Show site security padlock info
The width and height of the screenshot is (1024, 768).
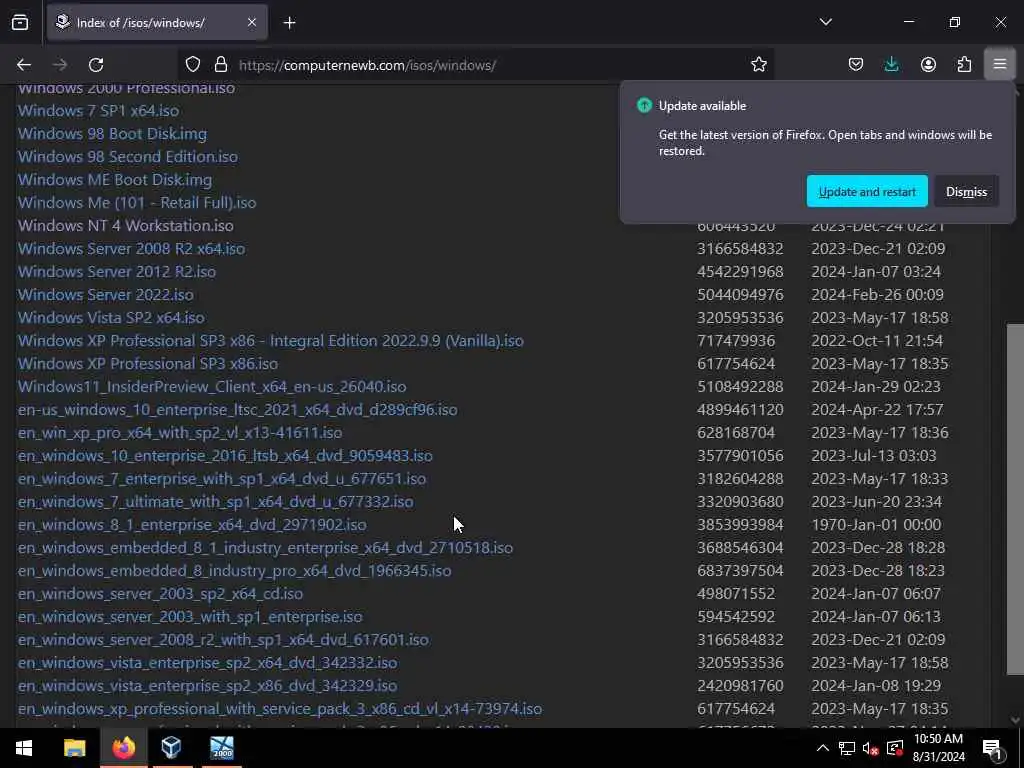221,65
